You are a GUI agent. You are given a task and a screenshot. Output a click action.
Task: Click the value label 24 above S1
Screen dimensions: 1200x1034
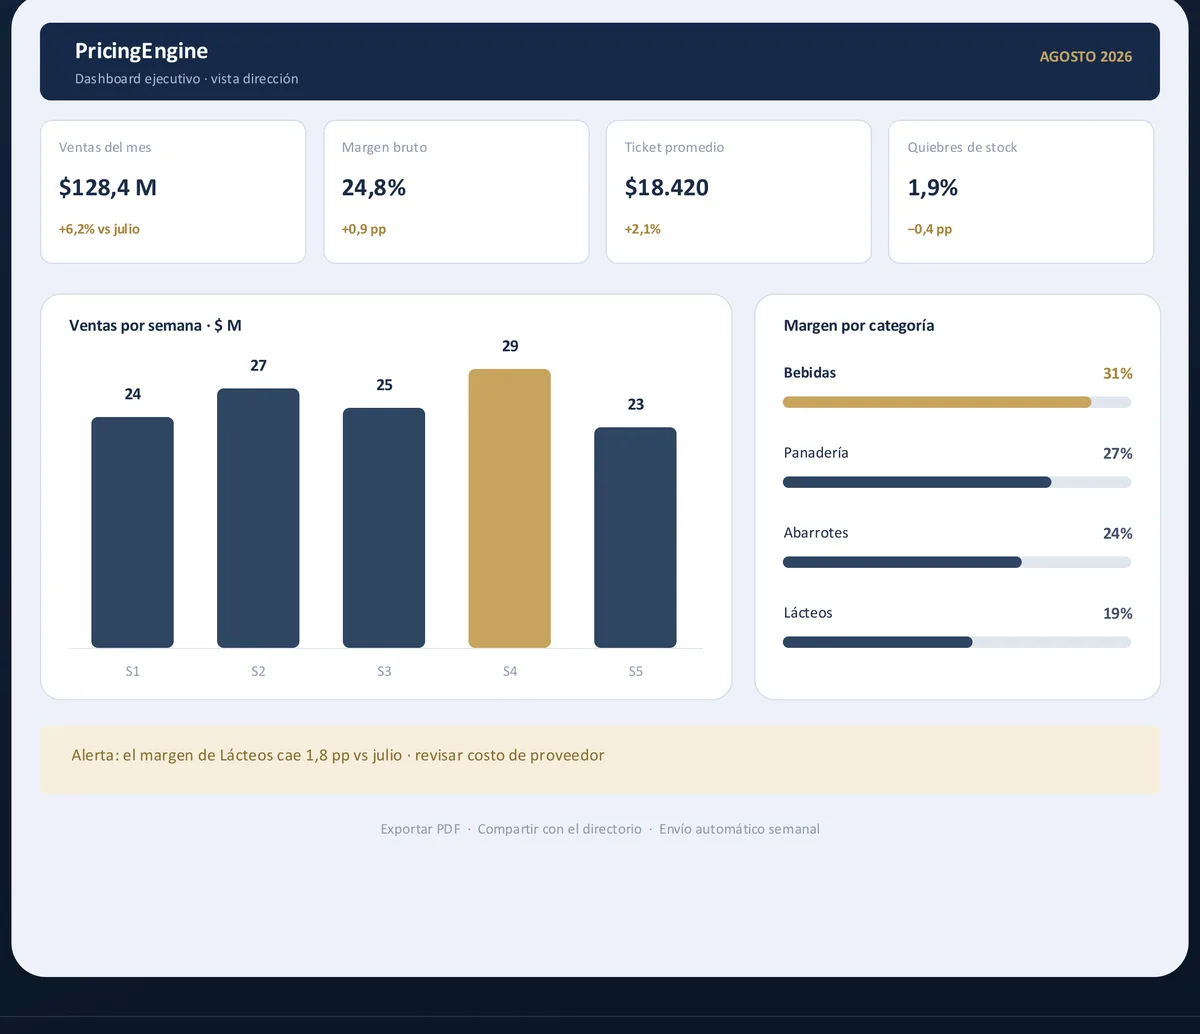click(x=133, y=394)
